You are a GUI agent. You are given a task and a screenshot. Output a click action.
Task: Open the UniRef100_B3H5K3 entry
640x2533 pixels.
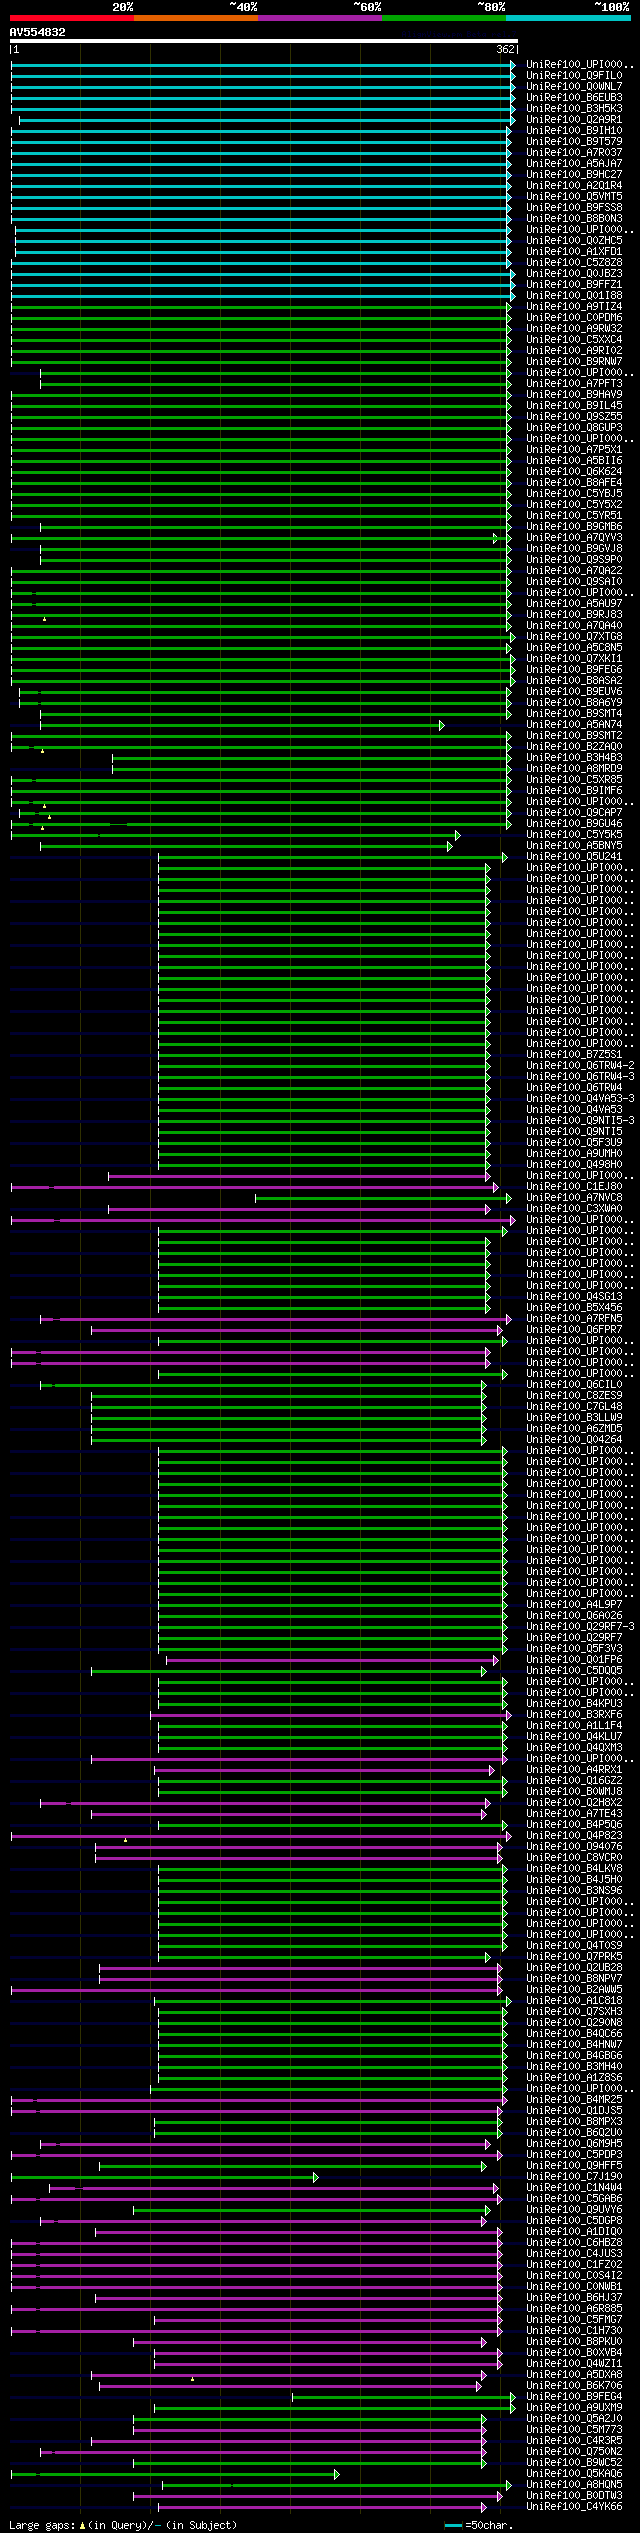(574, 108)
